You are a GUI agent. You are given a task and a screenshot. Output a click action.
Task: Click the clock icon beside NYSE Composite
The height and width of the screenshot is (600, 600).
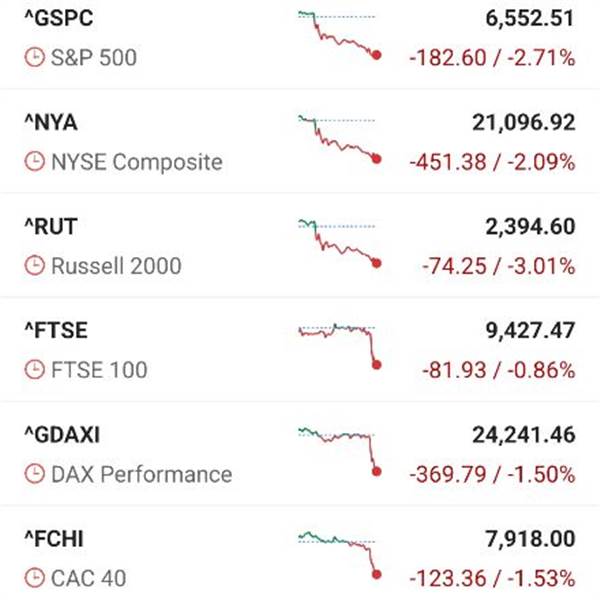coord(34,162)
